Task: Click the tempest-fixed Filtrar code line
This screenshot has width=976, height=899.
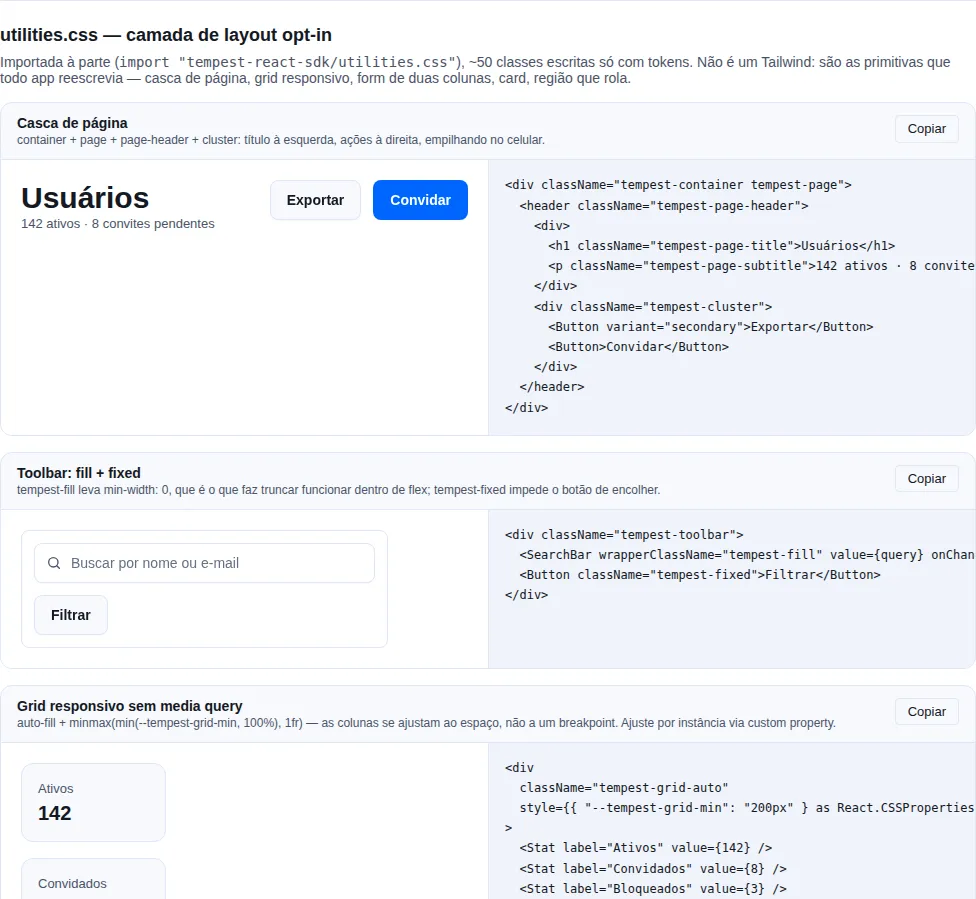Action: [700, 575]
